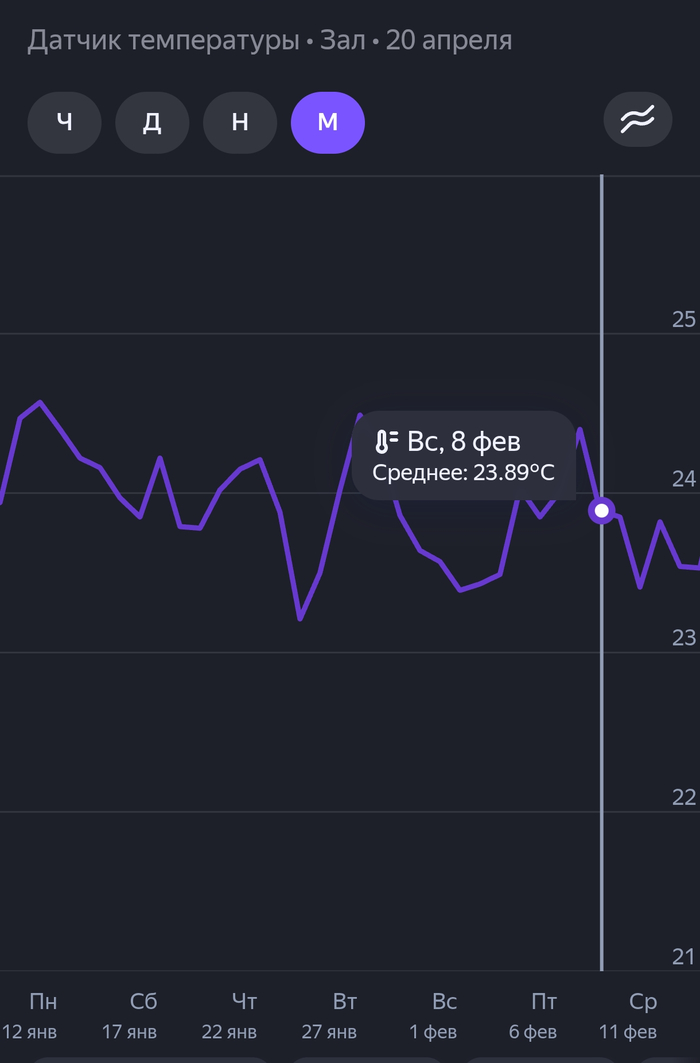Click the white data point marker on the graph
The width and height of the screenshot is (700, 1063).
click(602, 510)
